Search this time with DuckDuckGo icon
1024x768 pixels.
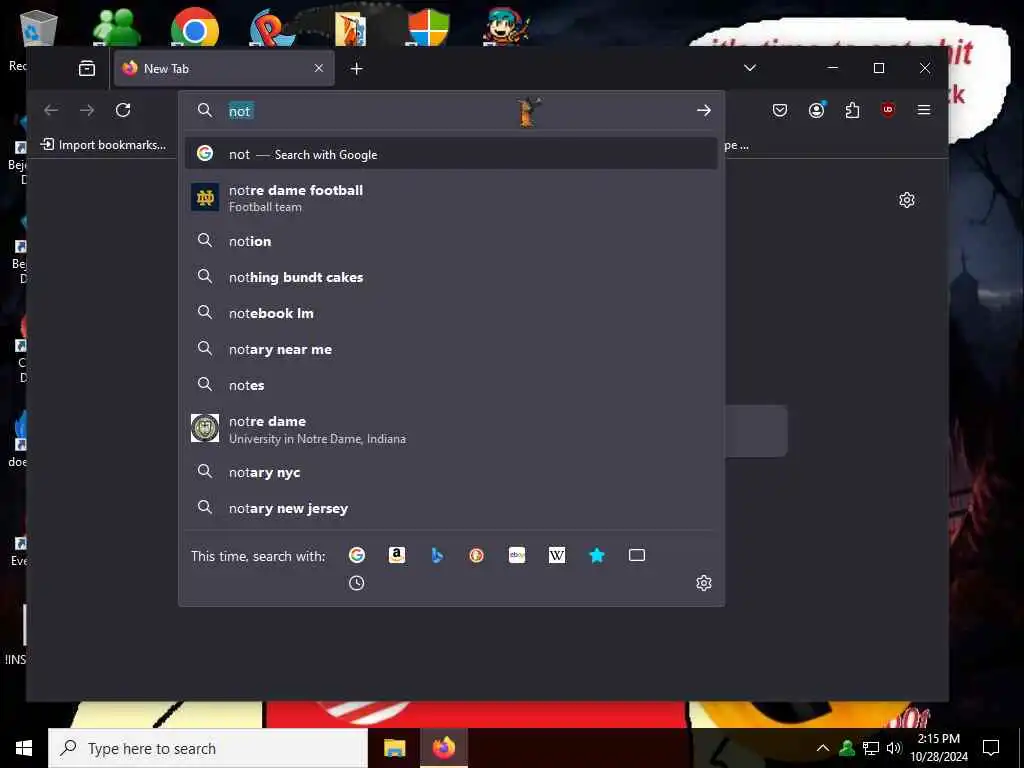(x=477, y=555)
